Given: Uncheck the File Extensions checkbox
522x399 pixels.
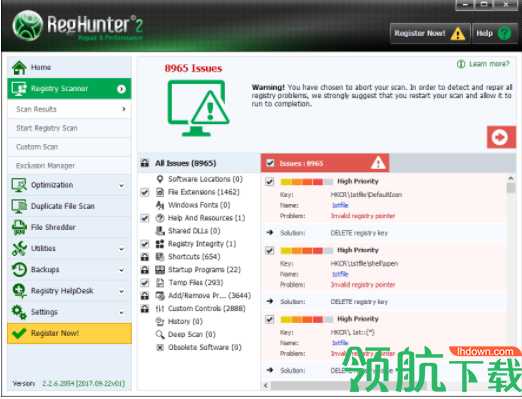Looking at the screenshot, I should [x=145, y=192].
